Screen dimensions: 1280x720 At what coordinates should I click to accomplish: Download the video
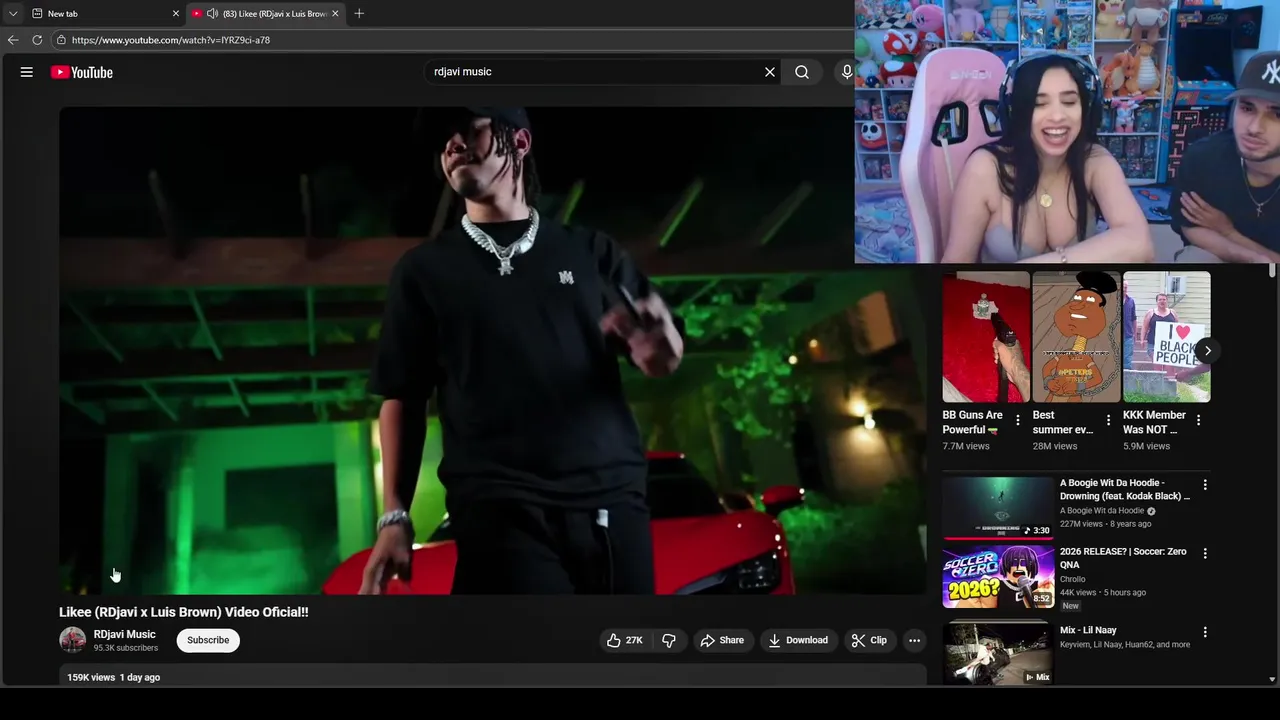[798, 640]
